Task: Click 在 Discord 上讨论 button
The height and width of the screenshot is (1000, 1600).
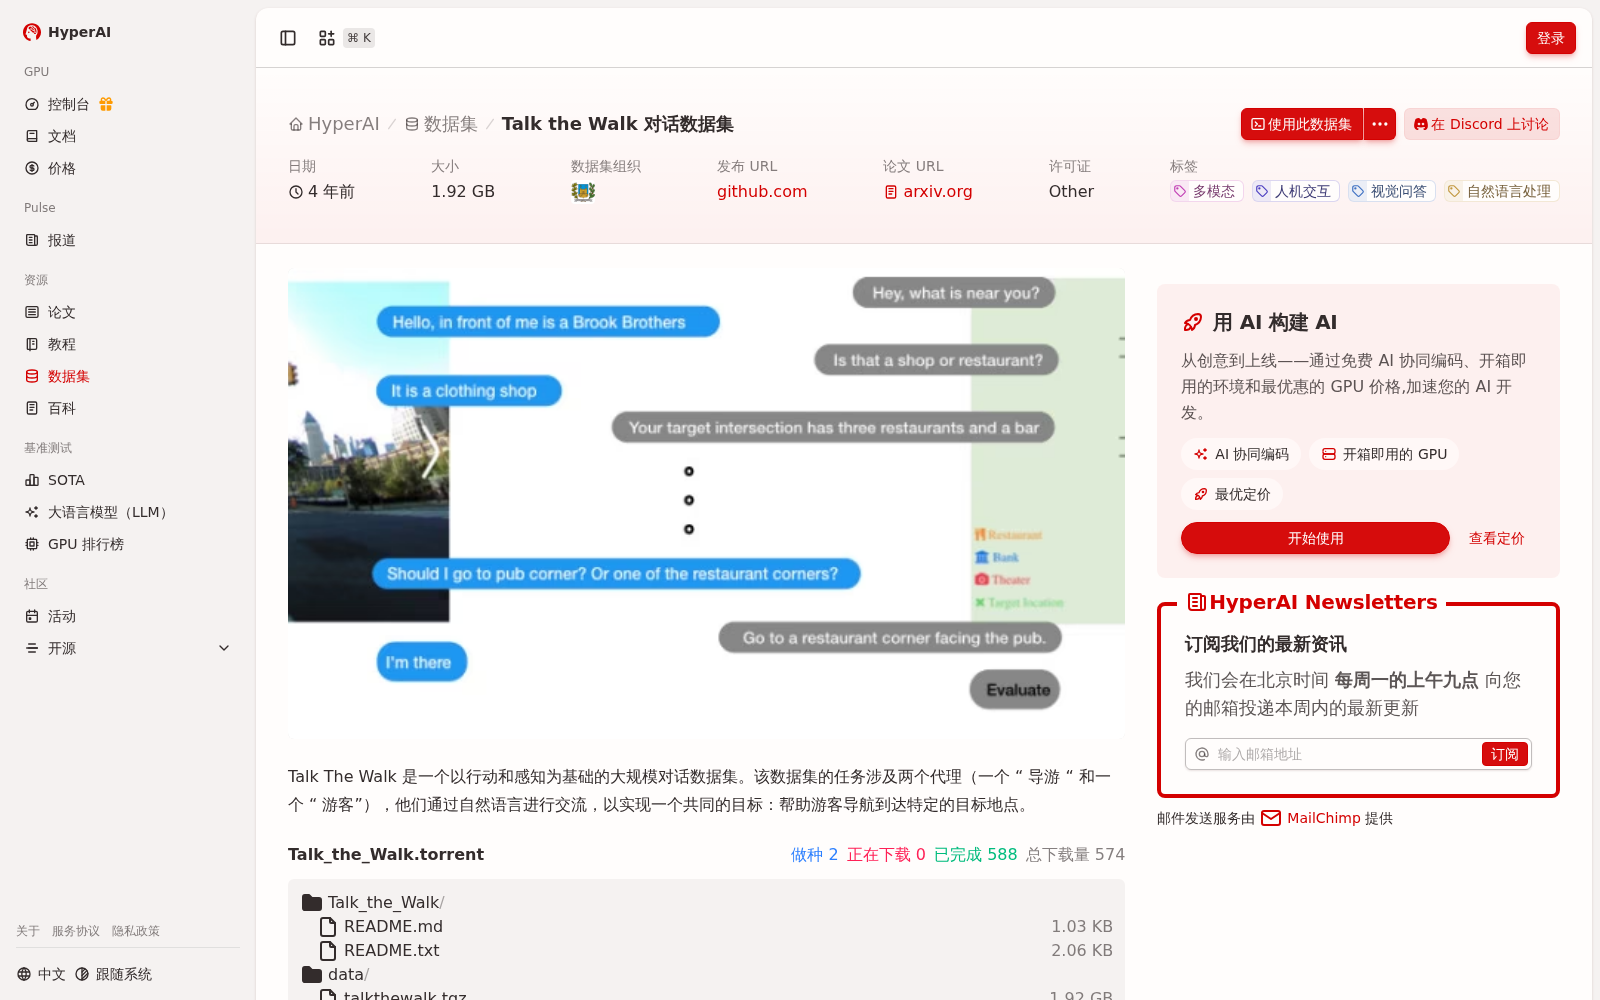Action: (x=1481, y=124)
